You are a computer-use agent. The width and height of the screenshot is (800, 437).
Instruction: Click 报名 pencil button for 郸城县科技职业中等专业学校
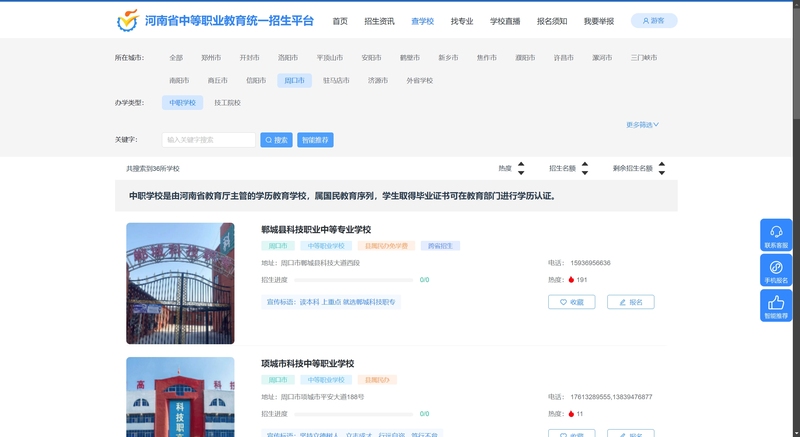631,302
